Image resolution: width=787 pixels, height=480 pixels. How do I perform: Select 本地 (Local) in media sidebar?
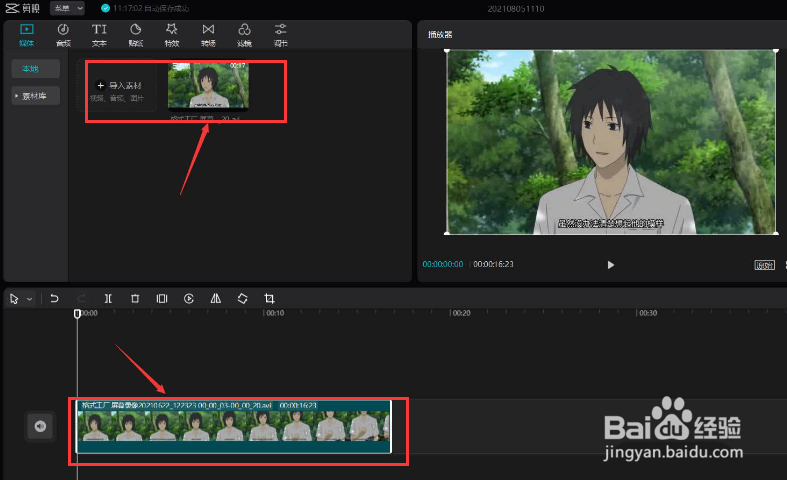click(x=36, y=68)
